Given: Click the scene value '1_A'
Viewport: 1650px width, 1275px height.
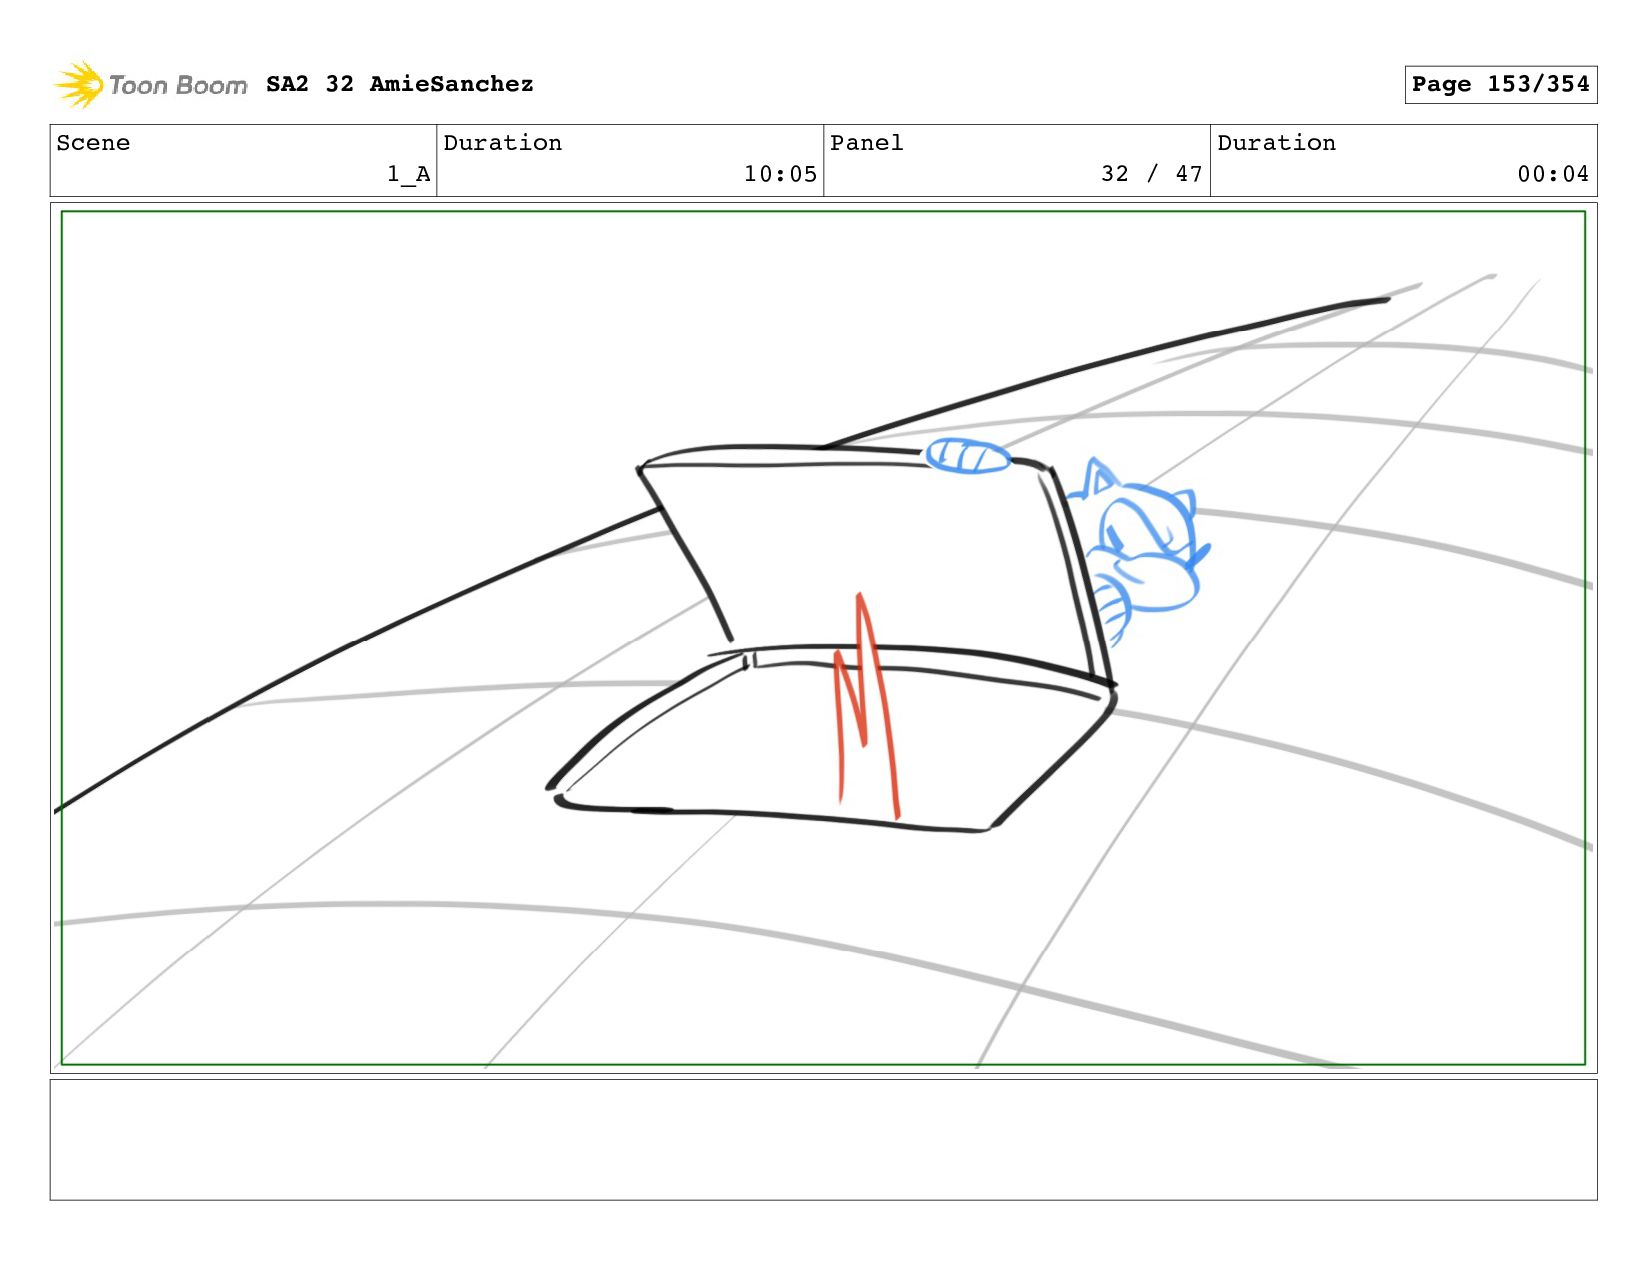Looking at the screenshot, I should coord(408,174).
